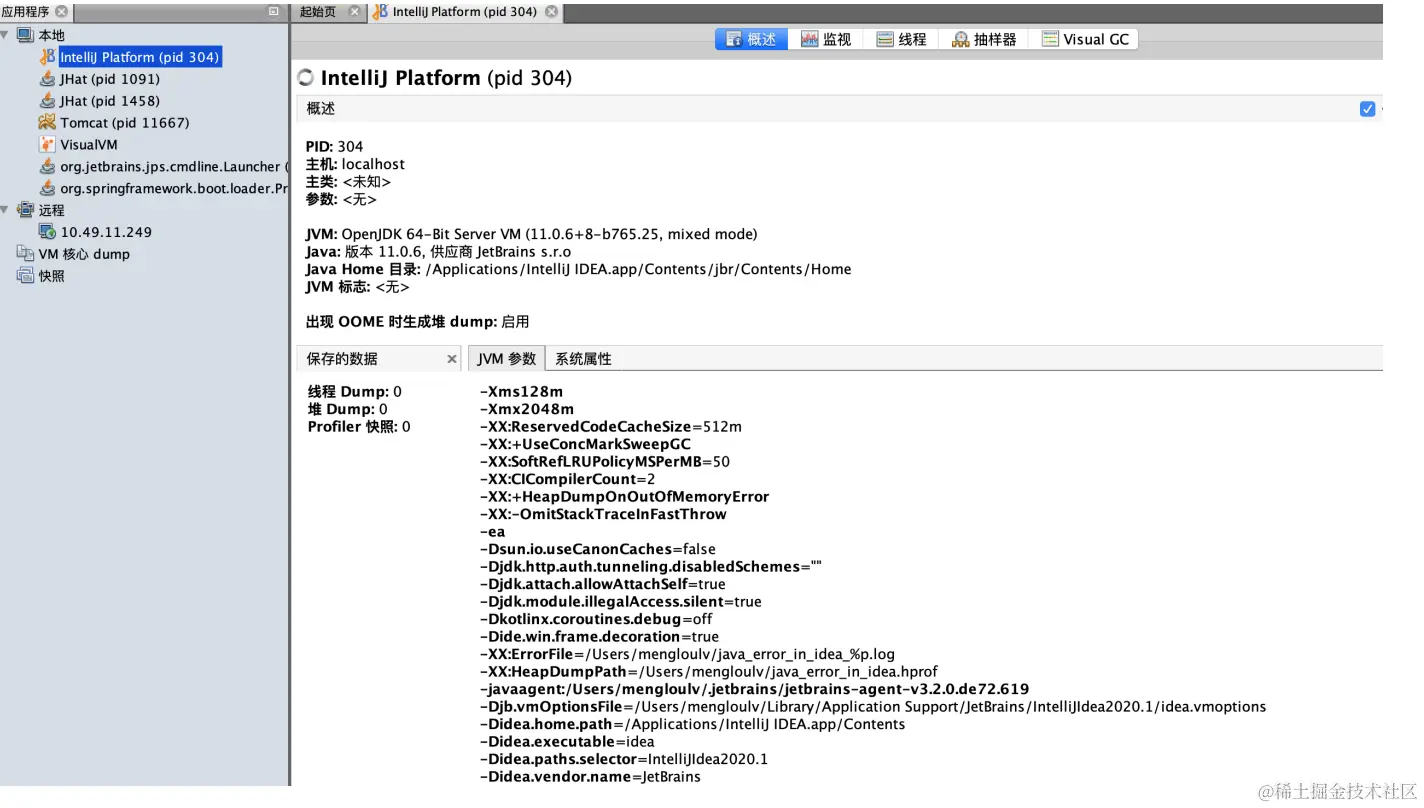Screen dimensions: 1424x808
Task: Select org.jetbrains.jps.cmdline.Launcher in the tree
Action: point(173,167)
